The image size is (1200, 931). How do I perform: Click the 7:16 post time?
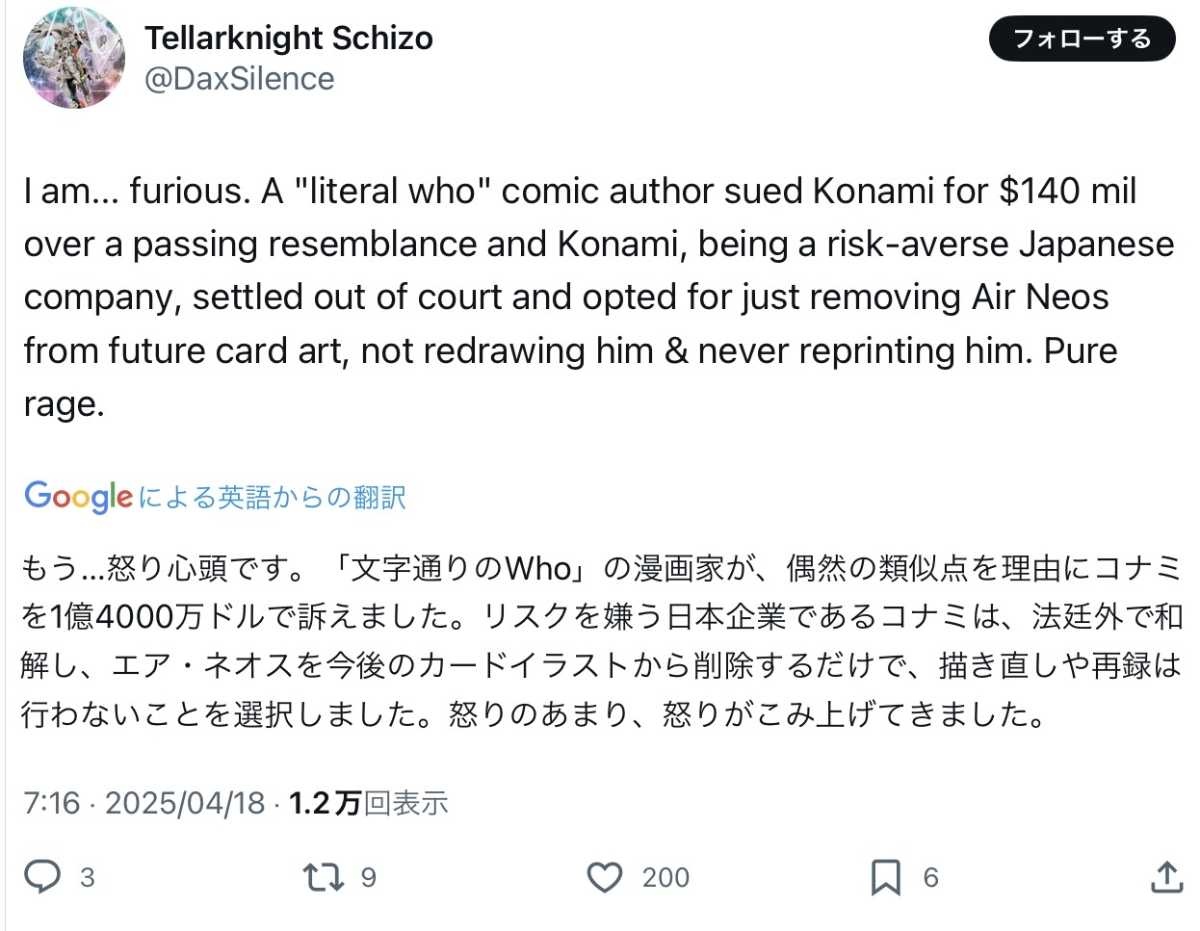pyautogui.click(x=50, y=803)
